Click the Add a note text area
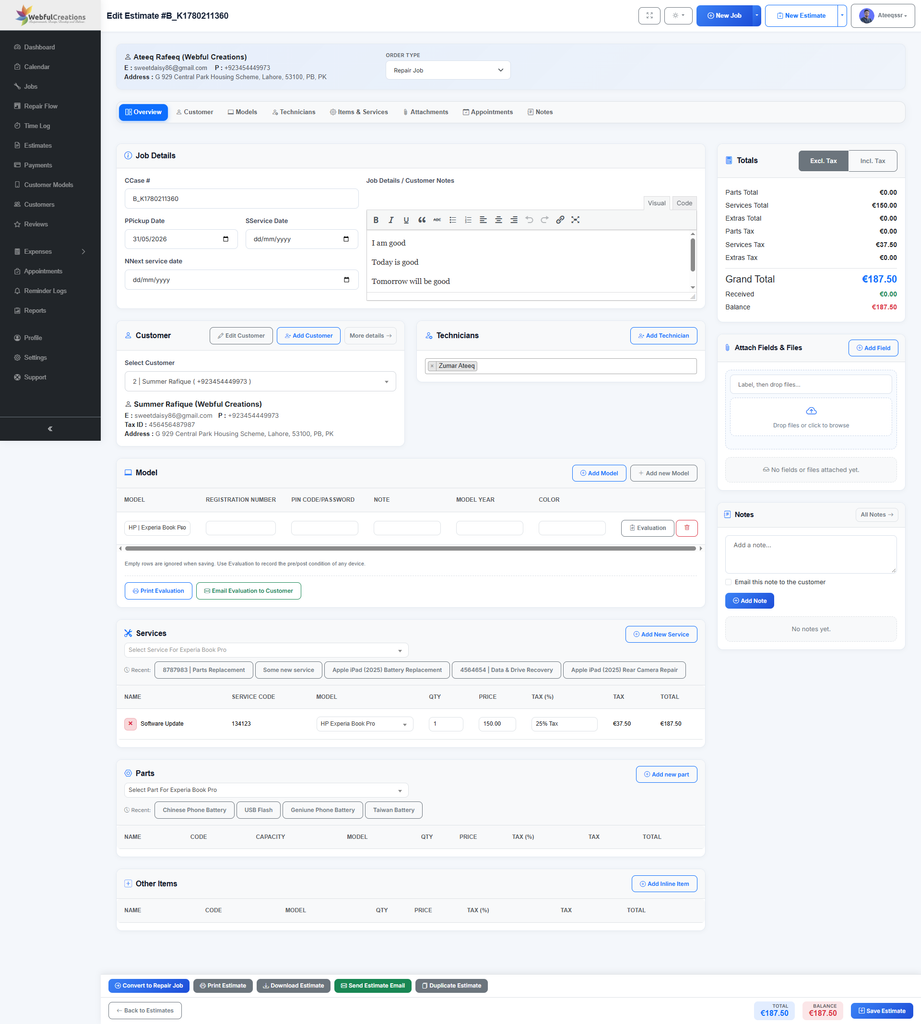921x1024 pixels. (x=811, y=554)
